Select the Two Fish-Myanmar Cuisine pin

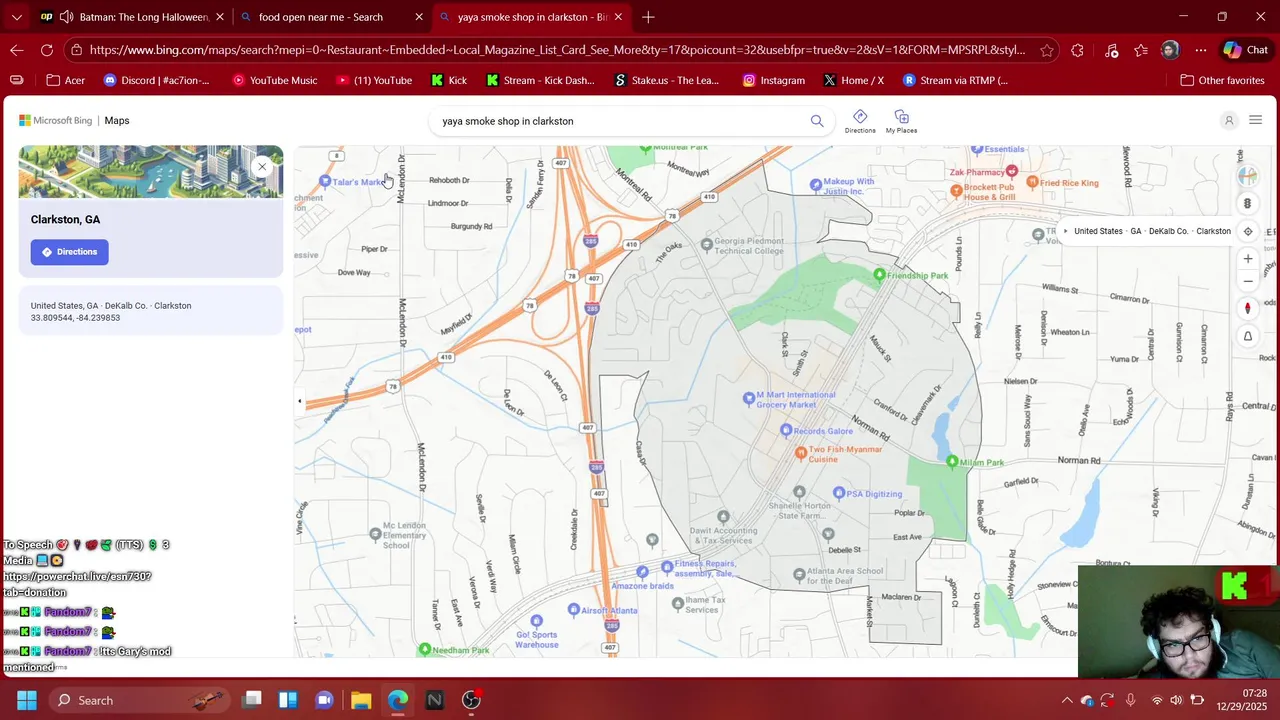tap(800, 453)
